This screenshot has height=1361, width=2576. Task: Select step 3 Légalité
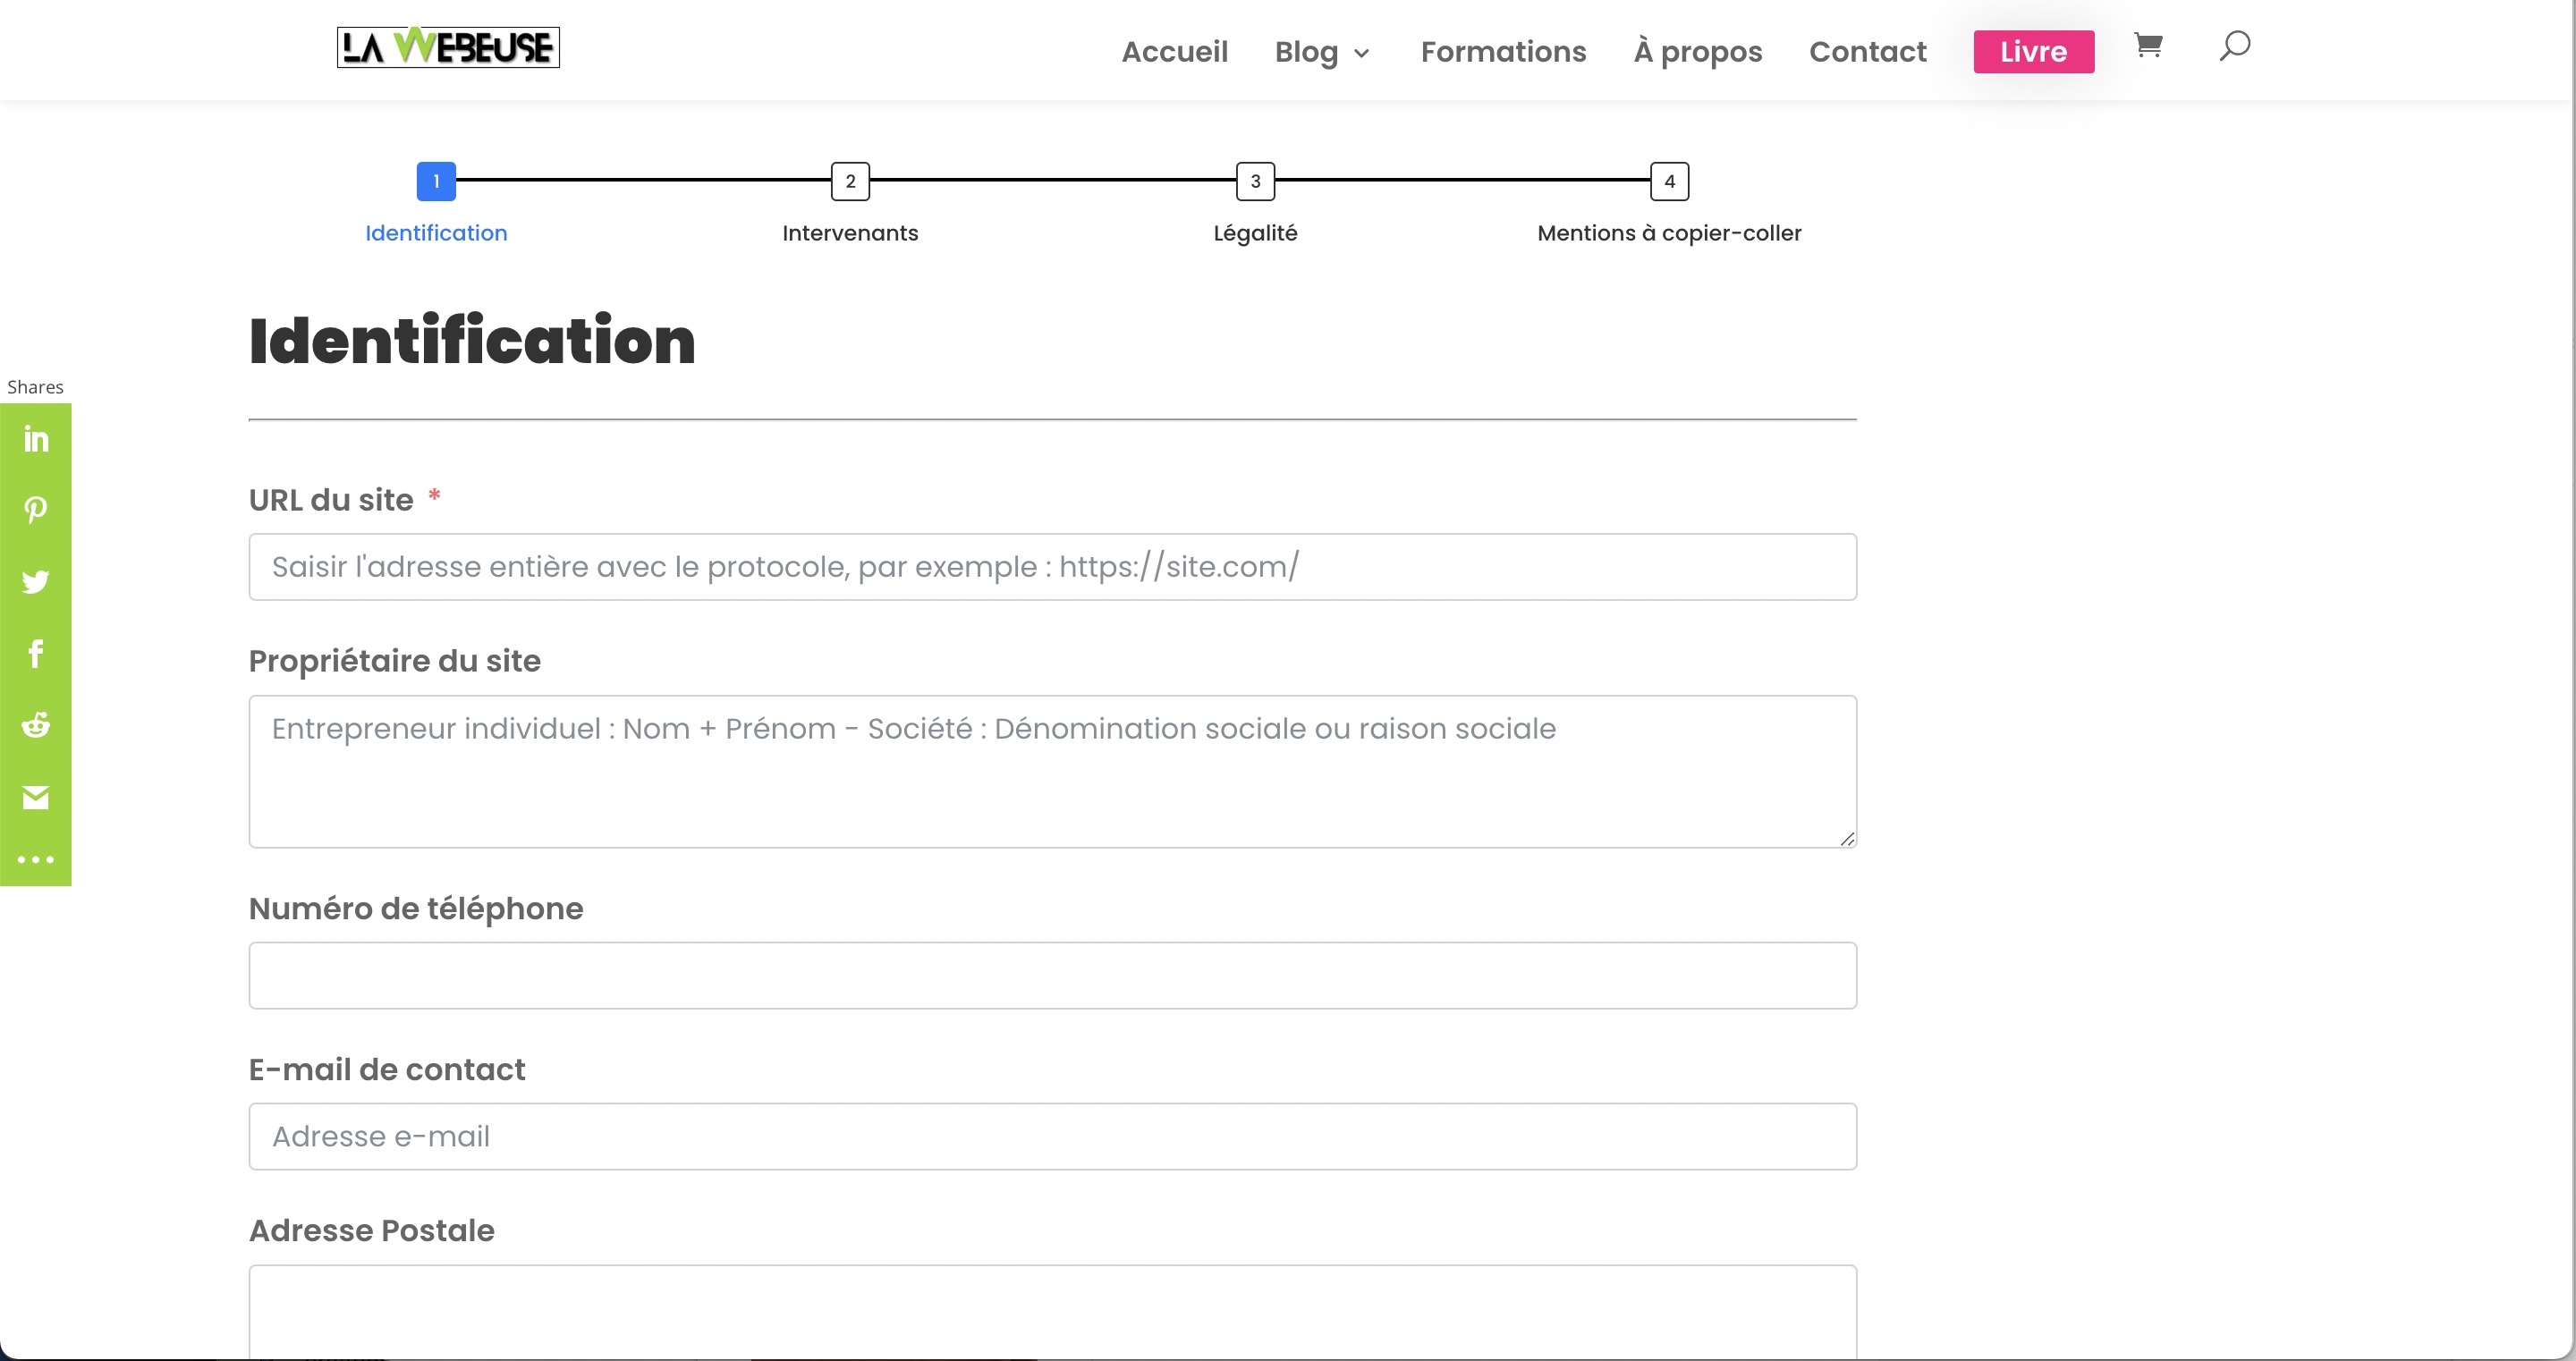click(x=1255, y=181)
